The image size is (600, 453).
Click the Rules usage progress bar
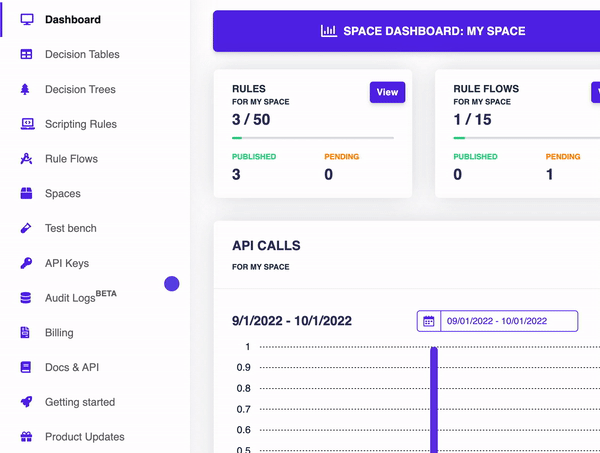[x=313, y=138]
